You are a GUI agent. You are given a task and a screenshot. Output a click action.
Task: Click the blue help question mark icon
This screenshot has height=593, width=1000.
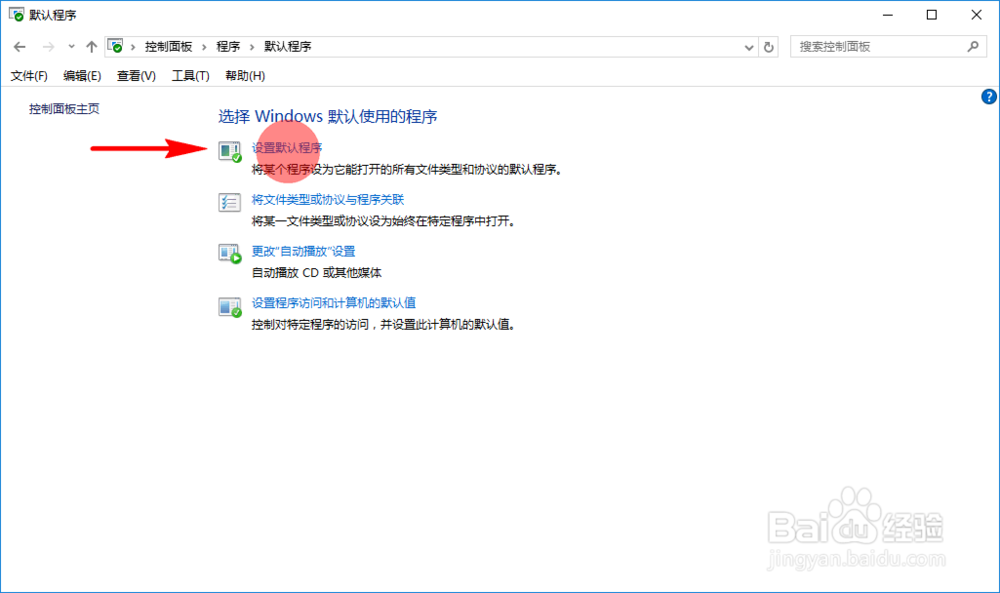989,97
